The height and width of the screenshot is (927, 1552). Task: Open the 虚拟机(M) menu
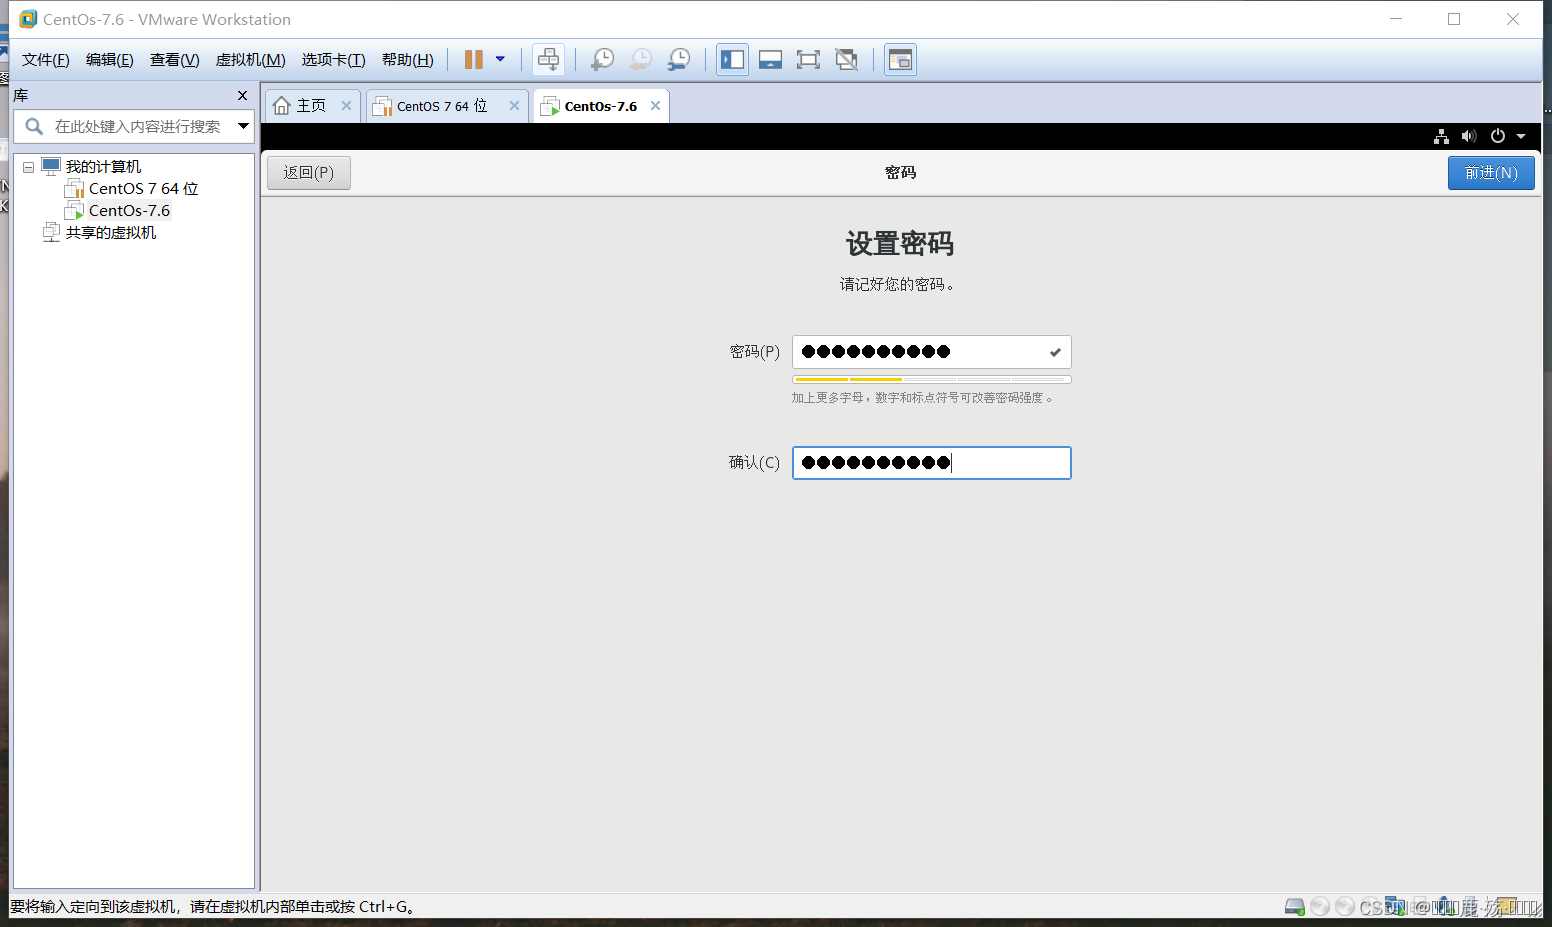click(x=251, y=60)
